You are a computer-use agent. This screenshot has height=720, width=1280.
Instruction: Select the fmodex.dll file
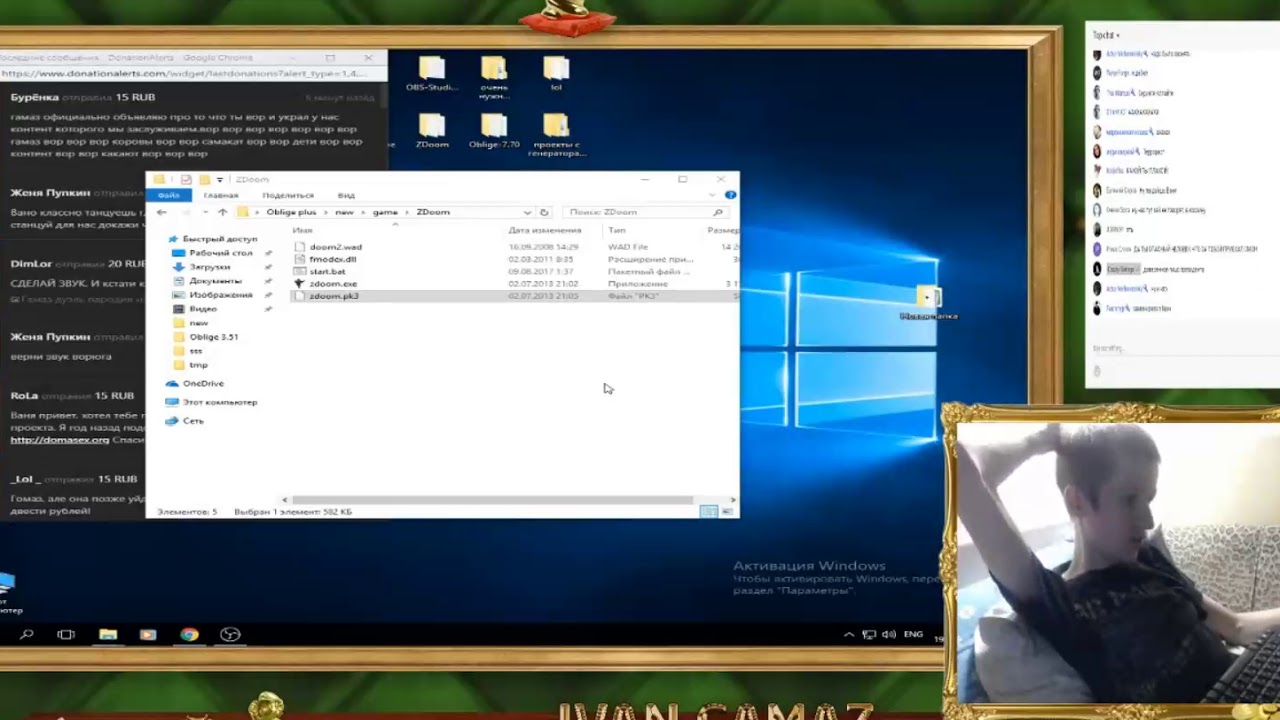(332, 259)
